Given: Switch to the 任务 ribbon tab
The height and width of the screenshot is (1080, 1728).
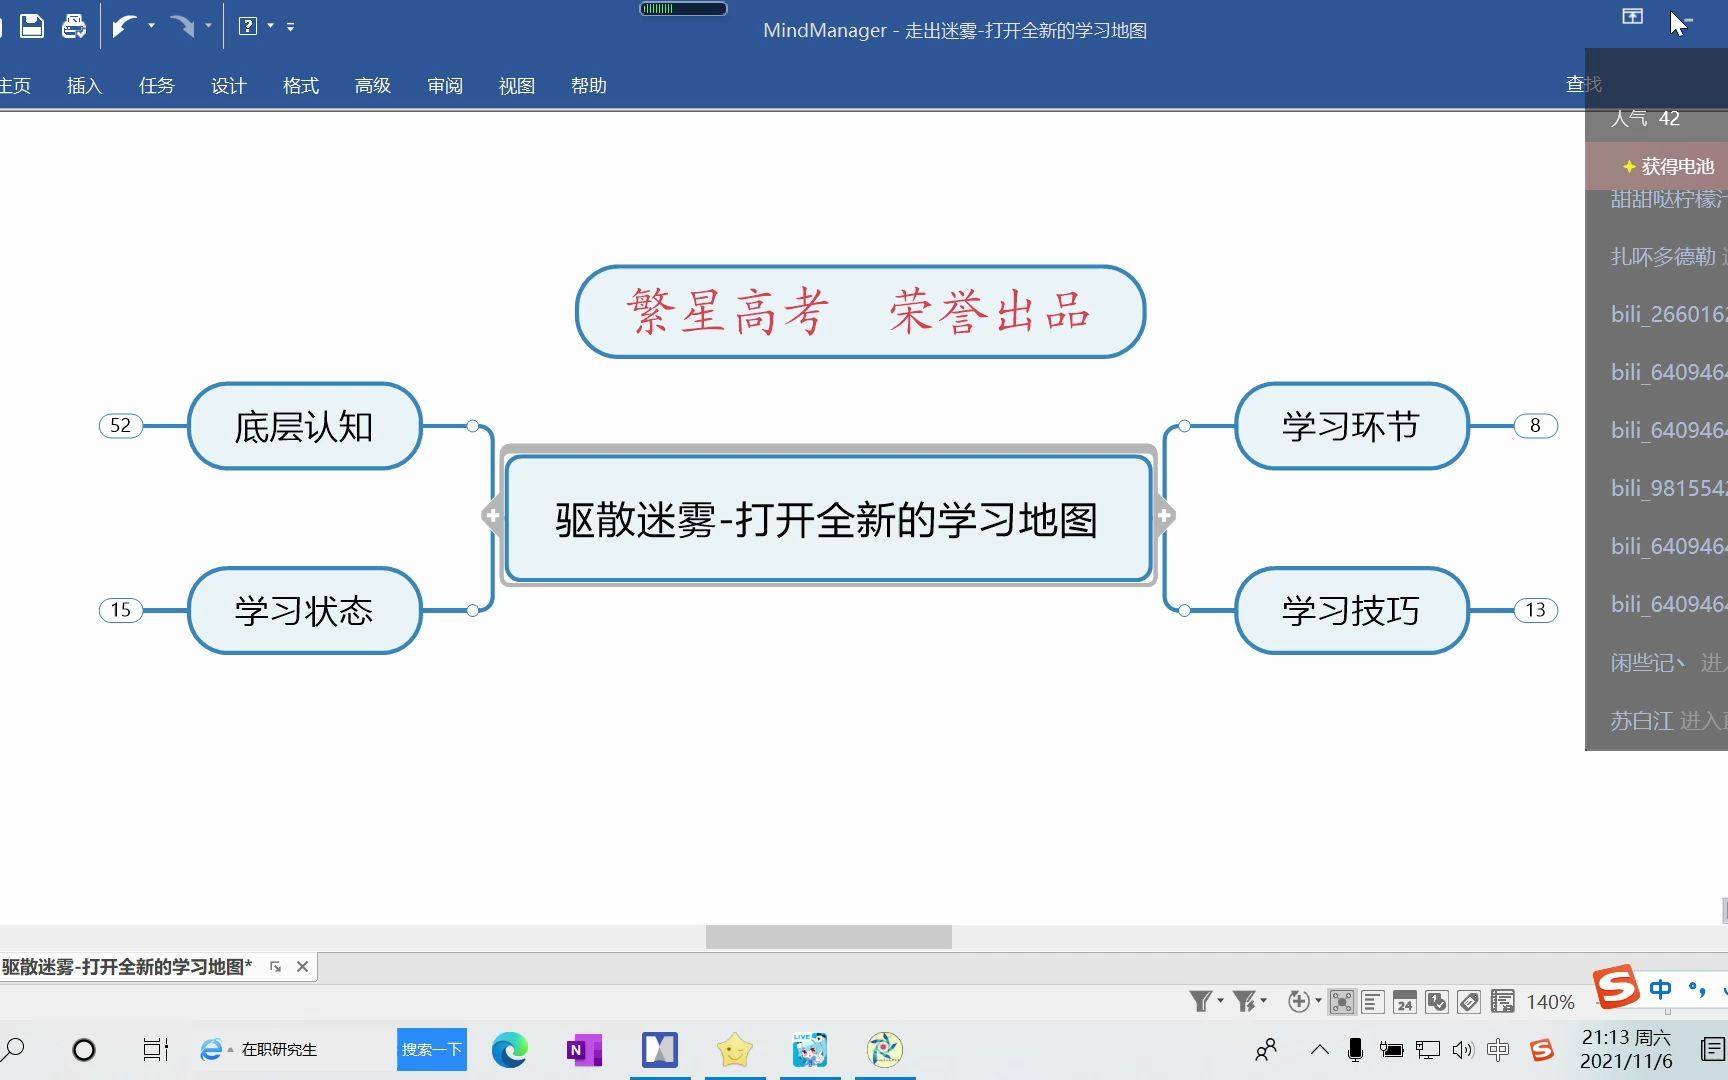Looking at the screenshot, I should pos(157,86).
